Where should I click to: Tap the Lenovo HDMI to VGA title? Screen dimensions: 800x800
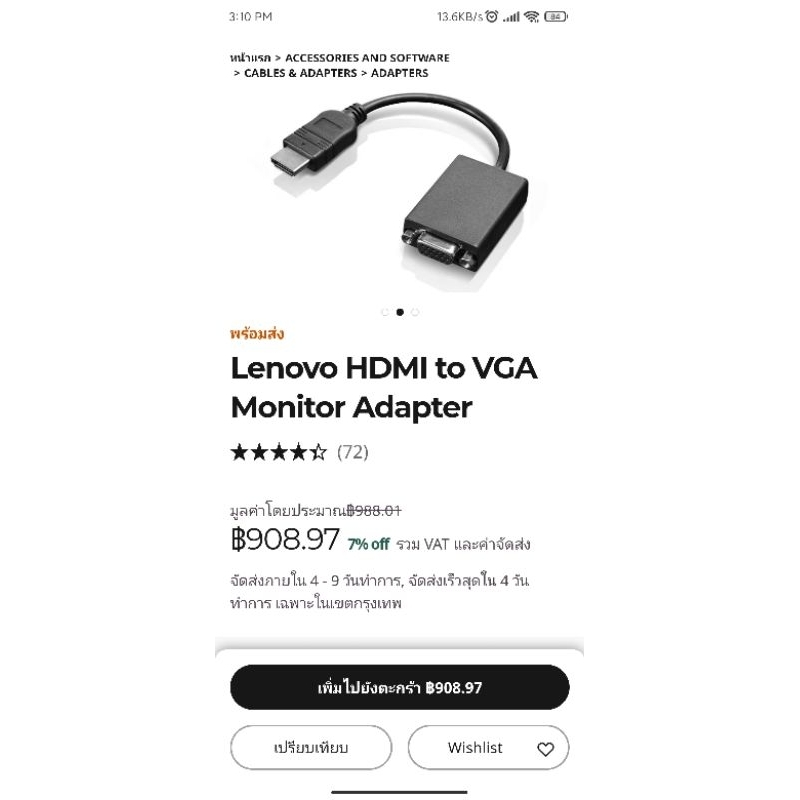384,388
